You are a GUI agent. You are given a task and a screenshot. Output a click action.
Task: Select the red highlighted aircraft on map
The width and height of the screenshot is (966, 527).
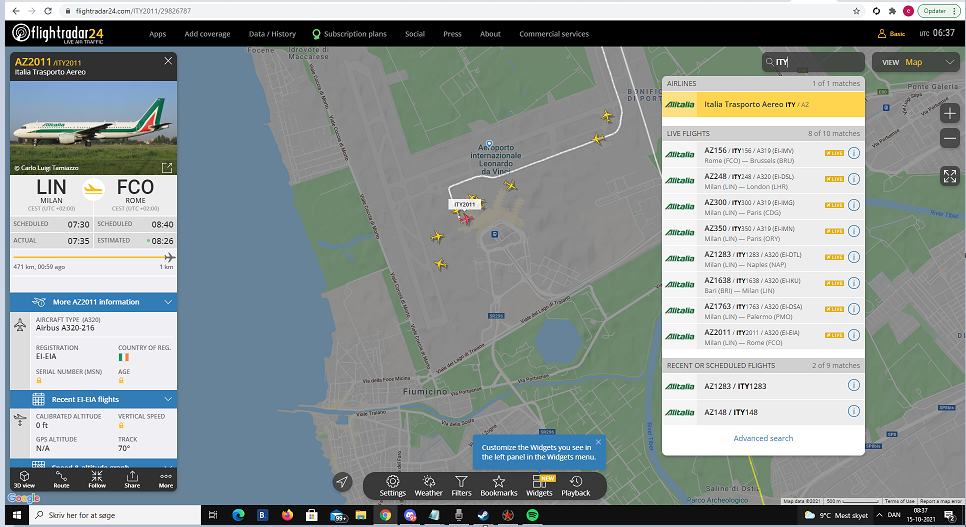[x=466, y=218]
